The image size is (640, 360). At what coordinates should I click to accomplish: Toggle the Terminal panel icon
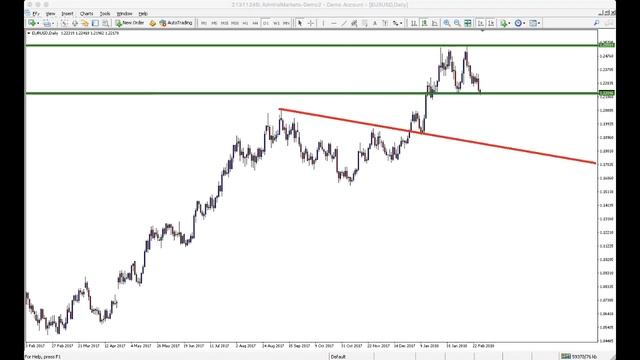click(95, 23)
